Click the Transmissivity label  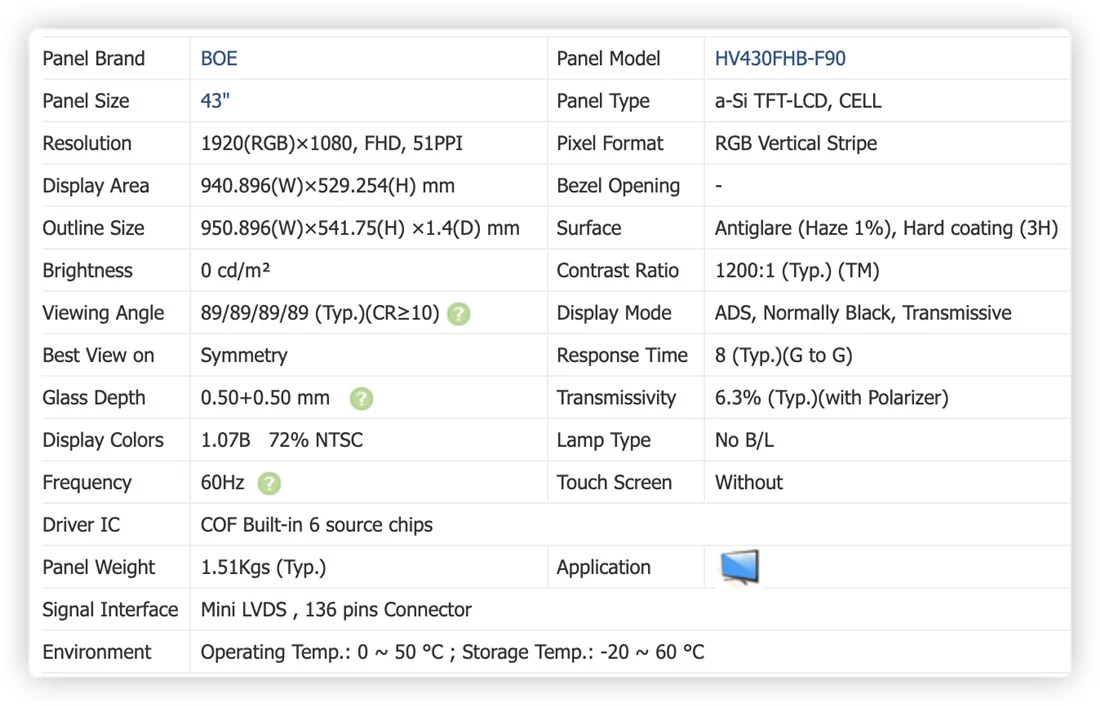point(616,397)
